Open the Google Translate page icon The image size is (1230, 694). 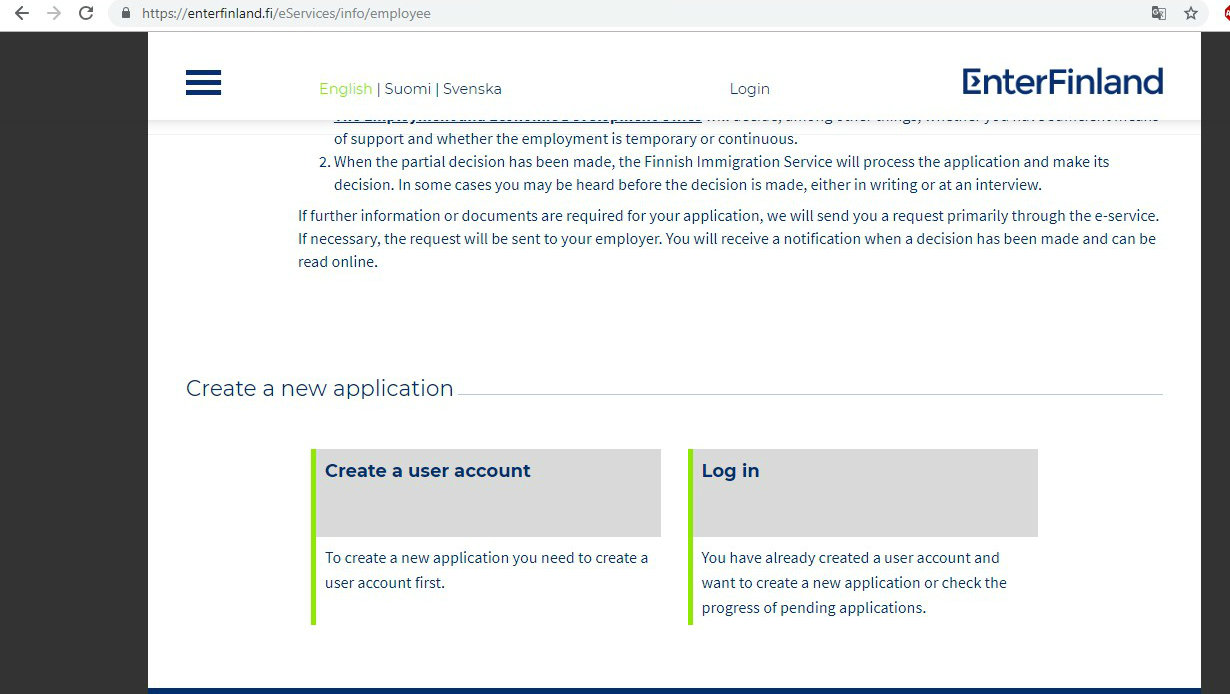[x=1158, y=14]
